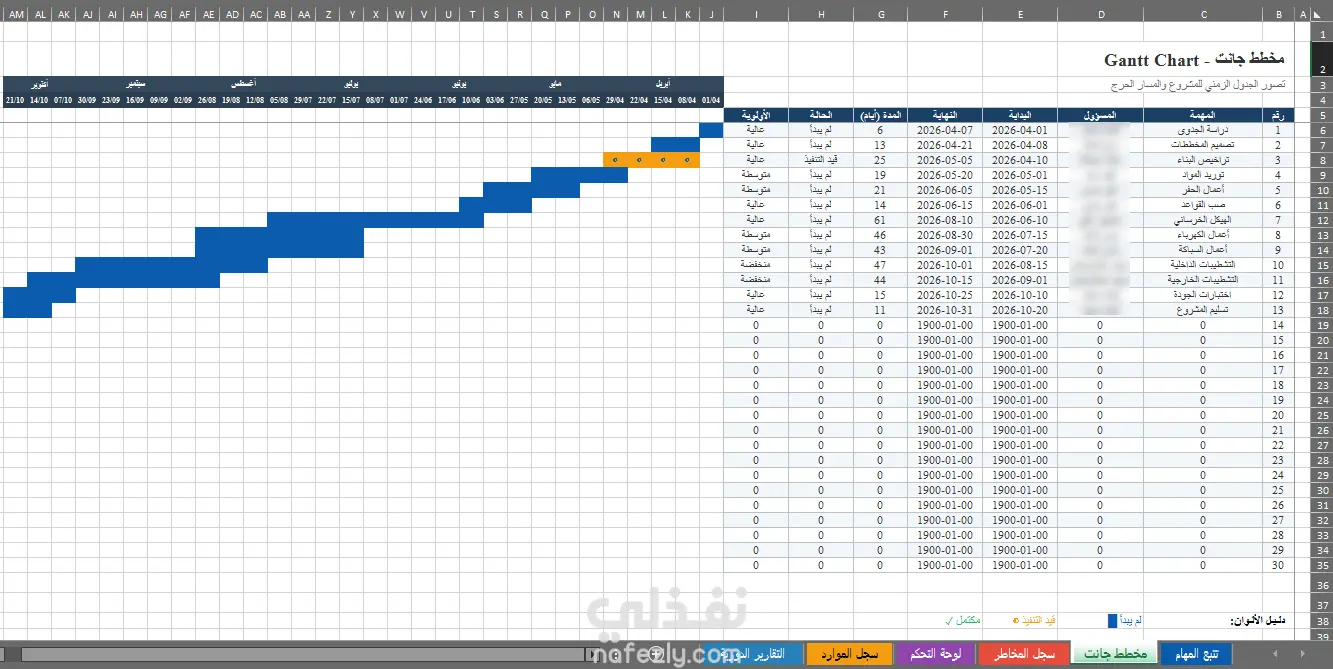Viewport: 1333px width, 669px height.
Task: Select row header 18
Action: coord(1322,310)
